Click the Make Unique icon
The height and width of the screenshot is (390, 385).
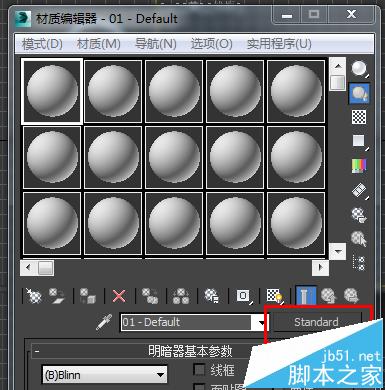(x=181, y=296)
